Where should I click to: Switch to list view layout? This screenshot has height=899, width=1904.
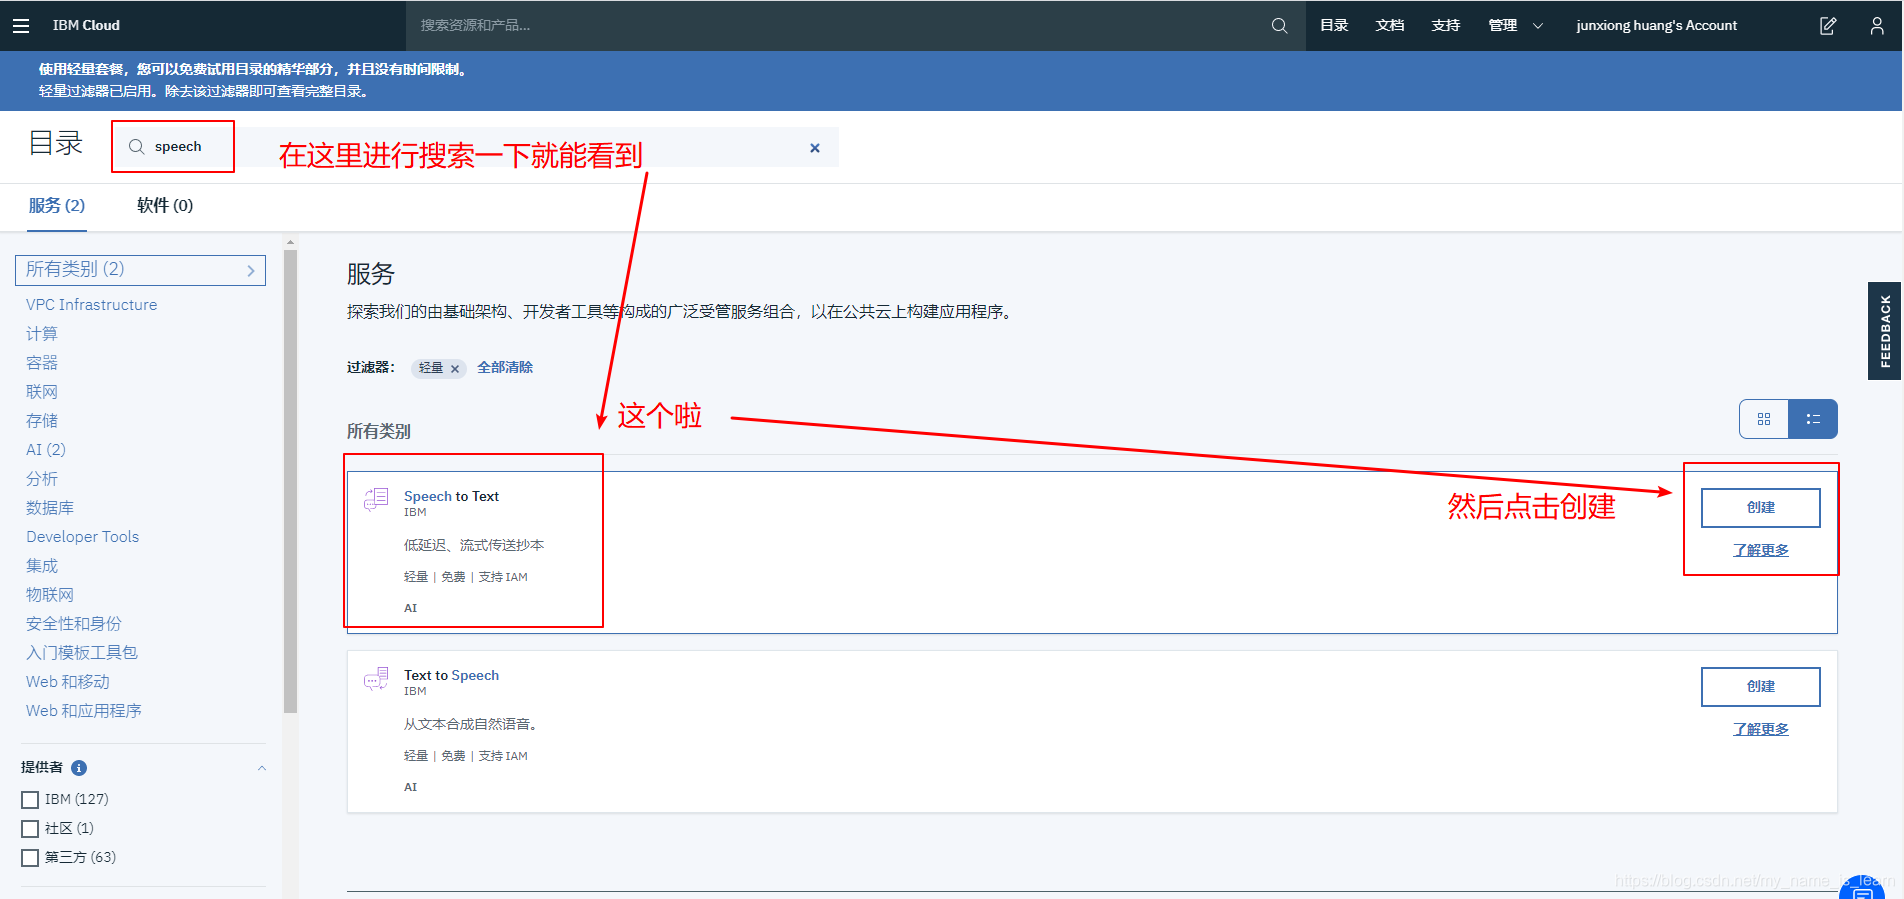click(1813, 419)
